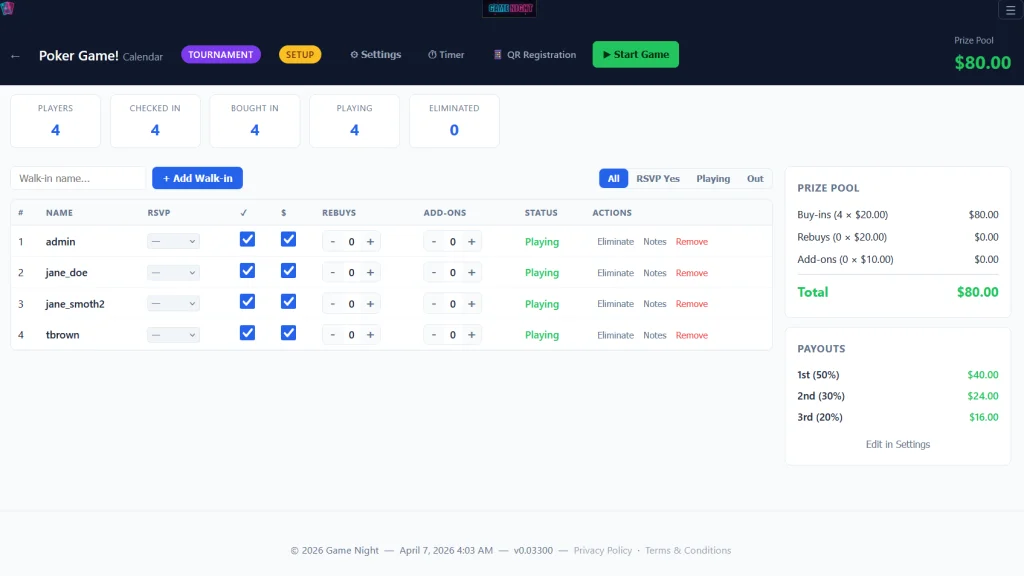Screen dimensions: 1024x576
Task: Increase rebuys for jane_doe
Action: click(370, 272)
